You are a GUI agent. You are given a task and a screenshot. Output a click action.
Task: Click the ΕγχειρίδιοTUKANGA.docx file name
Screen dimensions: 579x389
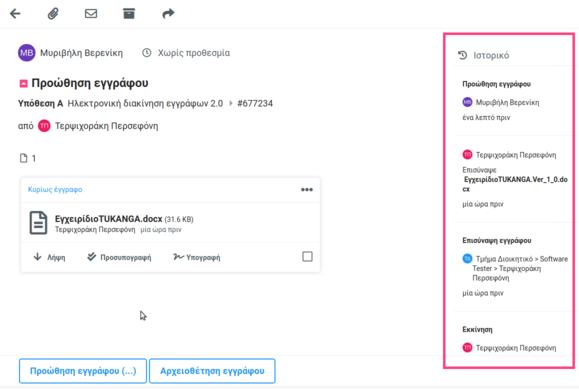coord(109,219)
